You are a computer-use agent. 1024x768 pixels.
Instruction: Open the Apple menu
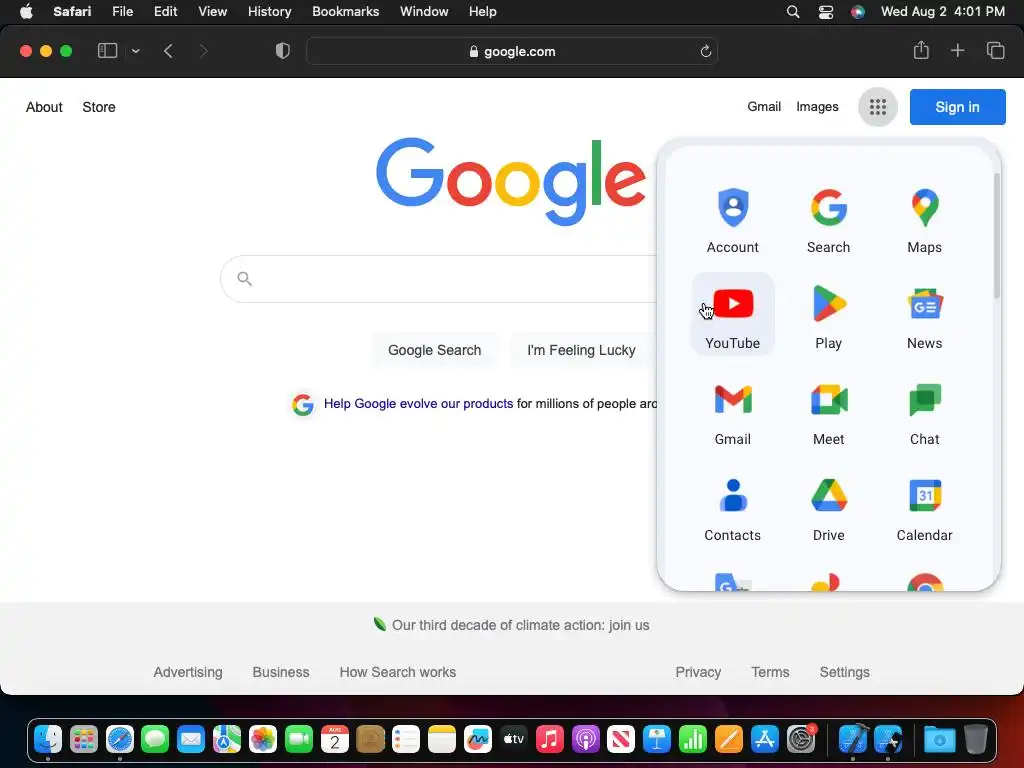[26, 11]
